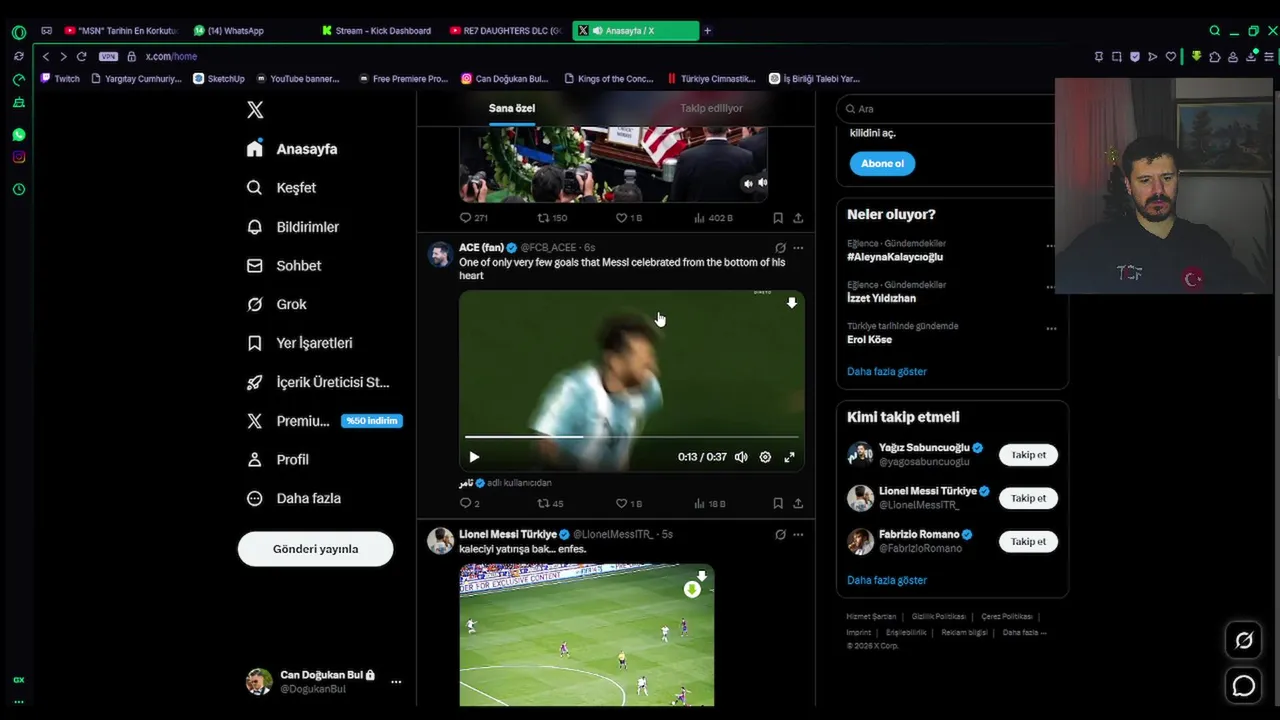The height and width of the screenshot is (720, 1280).
Task: Repost the post with 150 reposts
Action: 552,218
